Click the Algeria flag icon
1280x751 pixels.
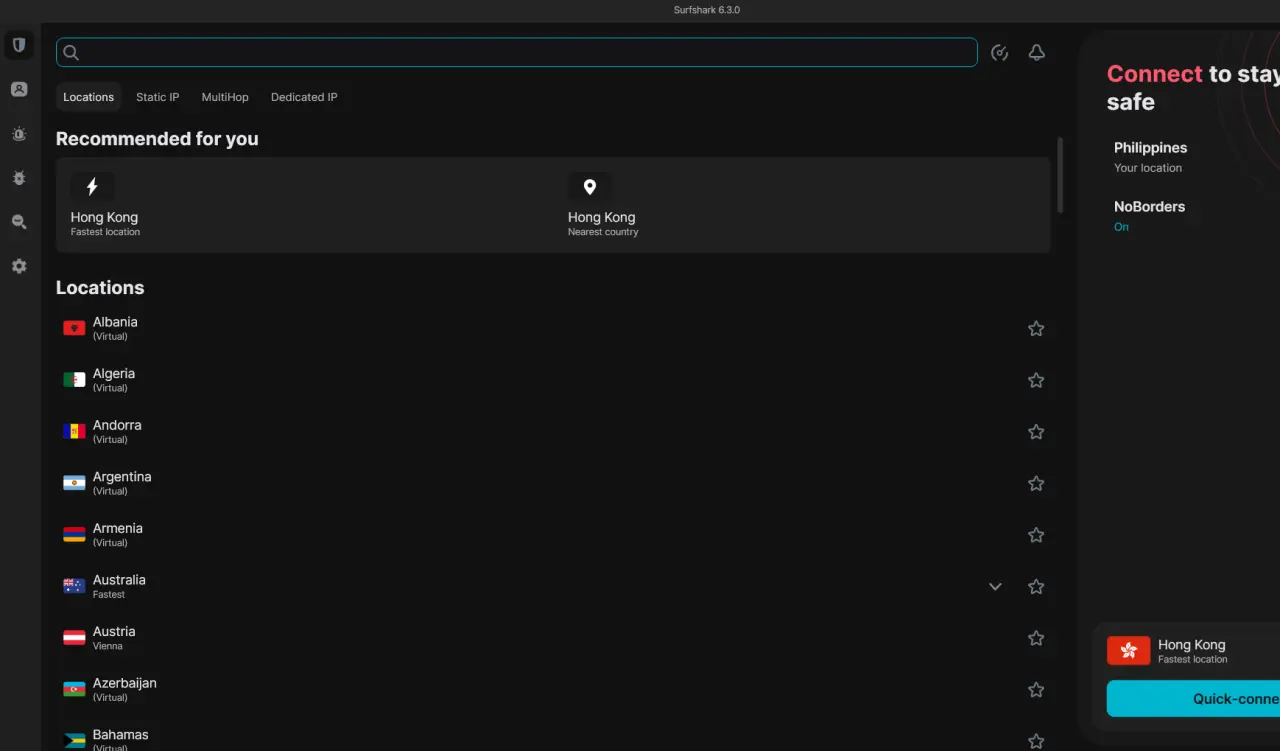pyautogui.click(x=74, y=380)
